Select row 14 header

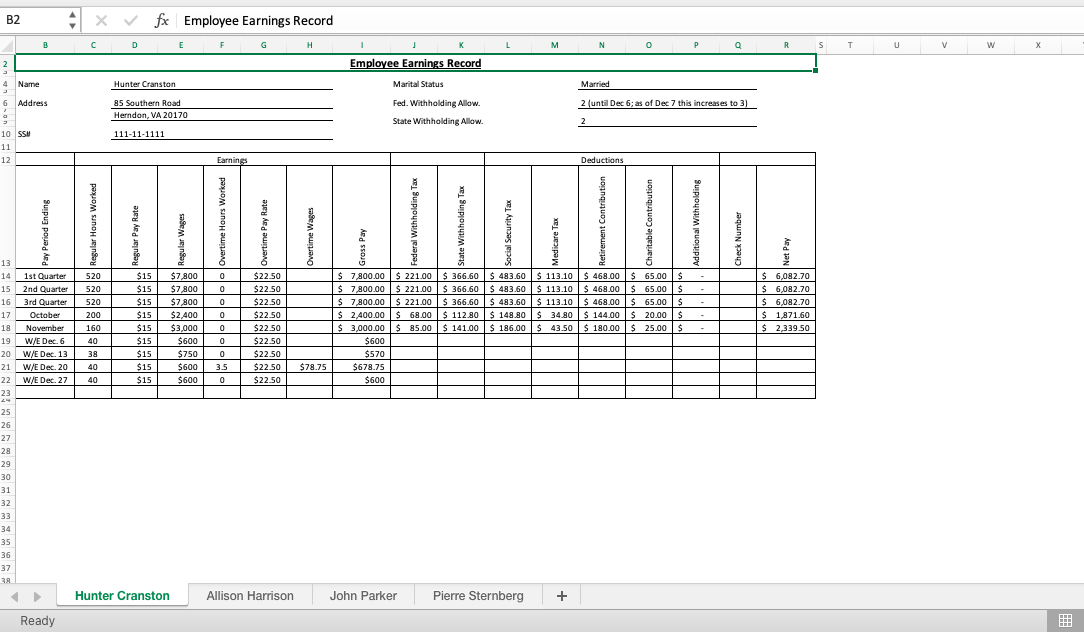point(7,276)
